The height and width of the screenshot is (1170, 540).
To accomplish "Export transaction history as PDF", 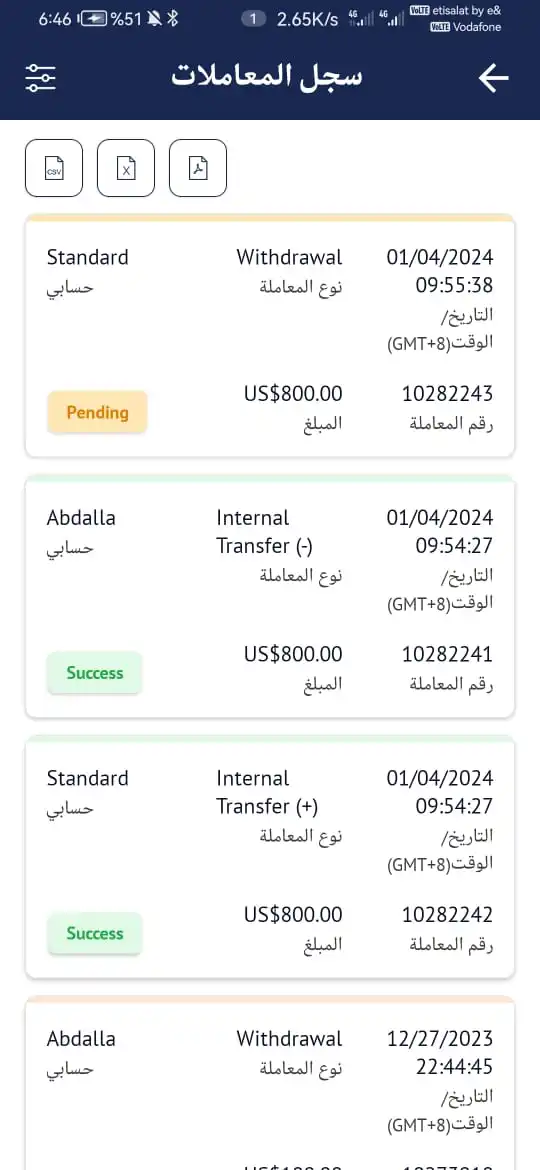I will (198, 168).
